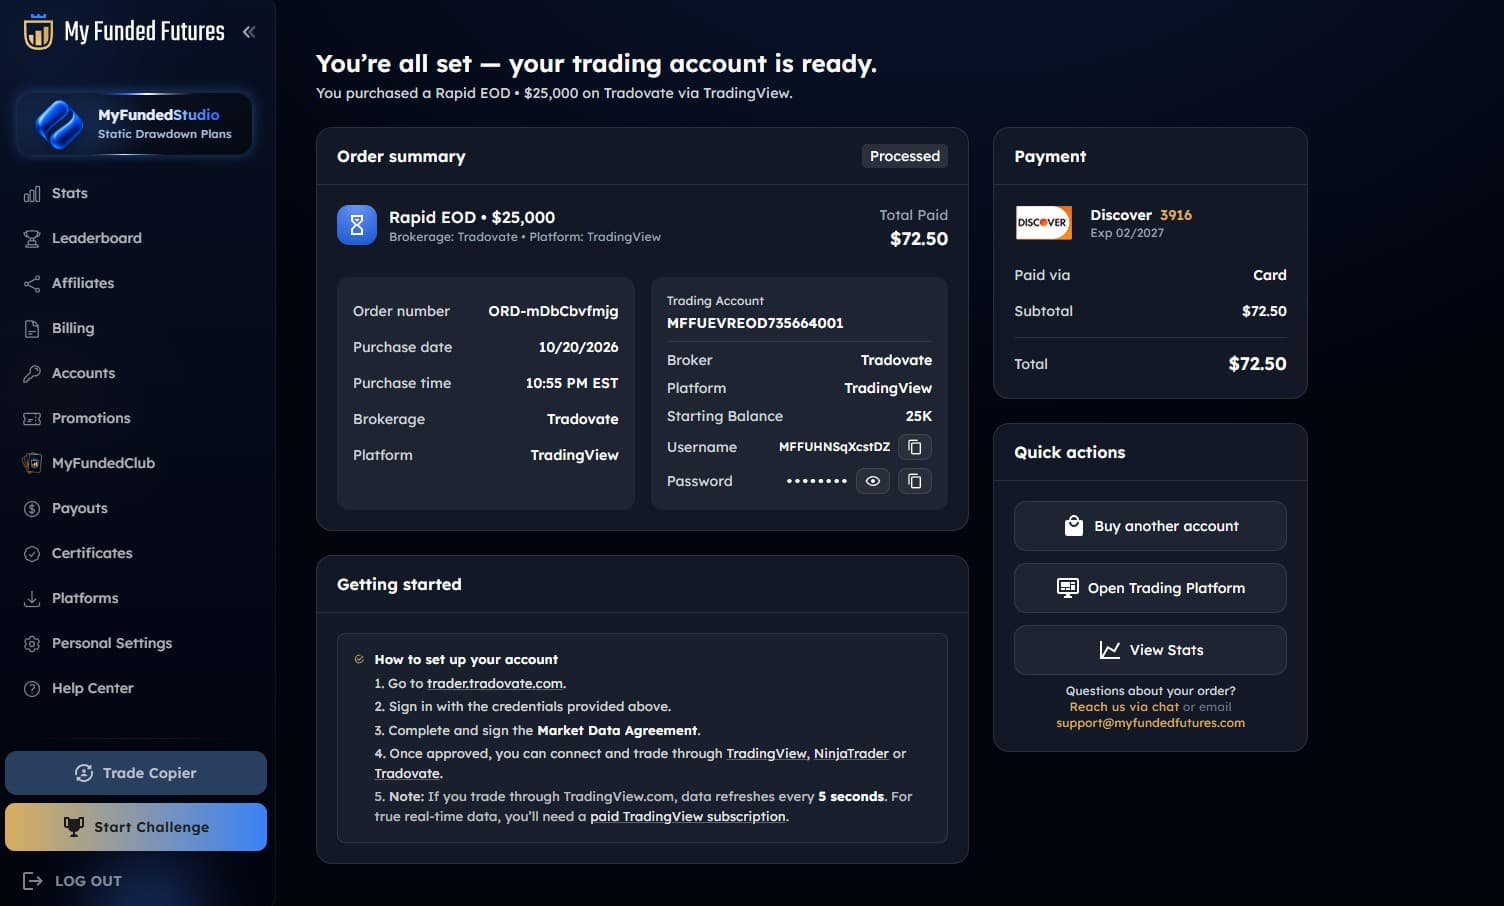Viewport: 1504px width, 906px height.
Task: Click the Discover card number ending 3916
Action: pos(1176,215)
